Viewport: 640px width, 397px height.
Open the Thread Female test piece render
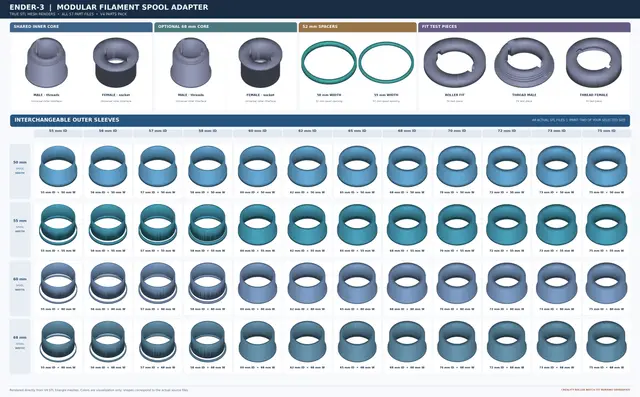(x=594, y=62)
